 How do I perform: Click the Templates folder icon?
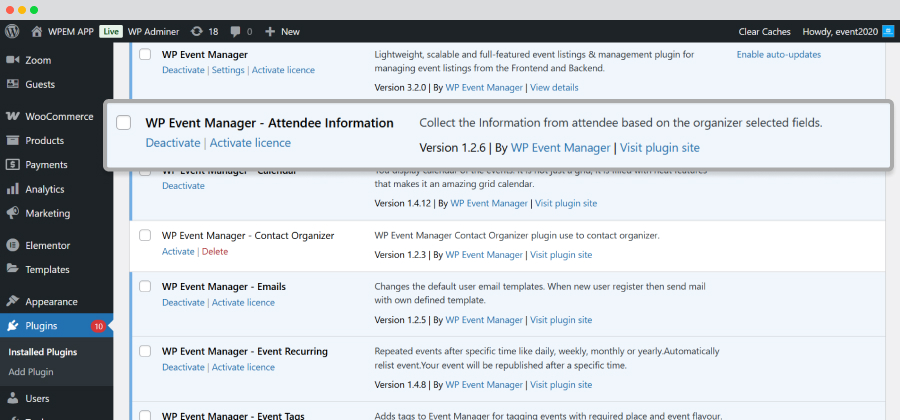pos(13,269)
